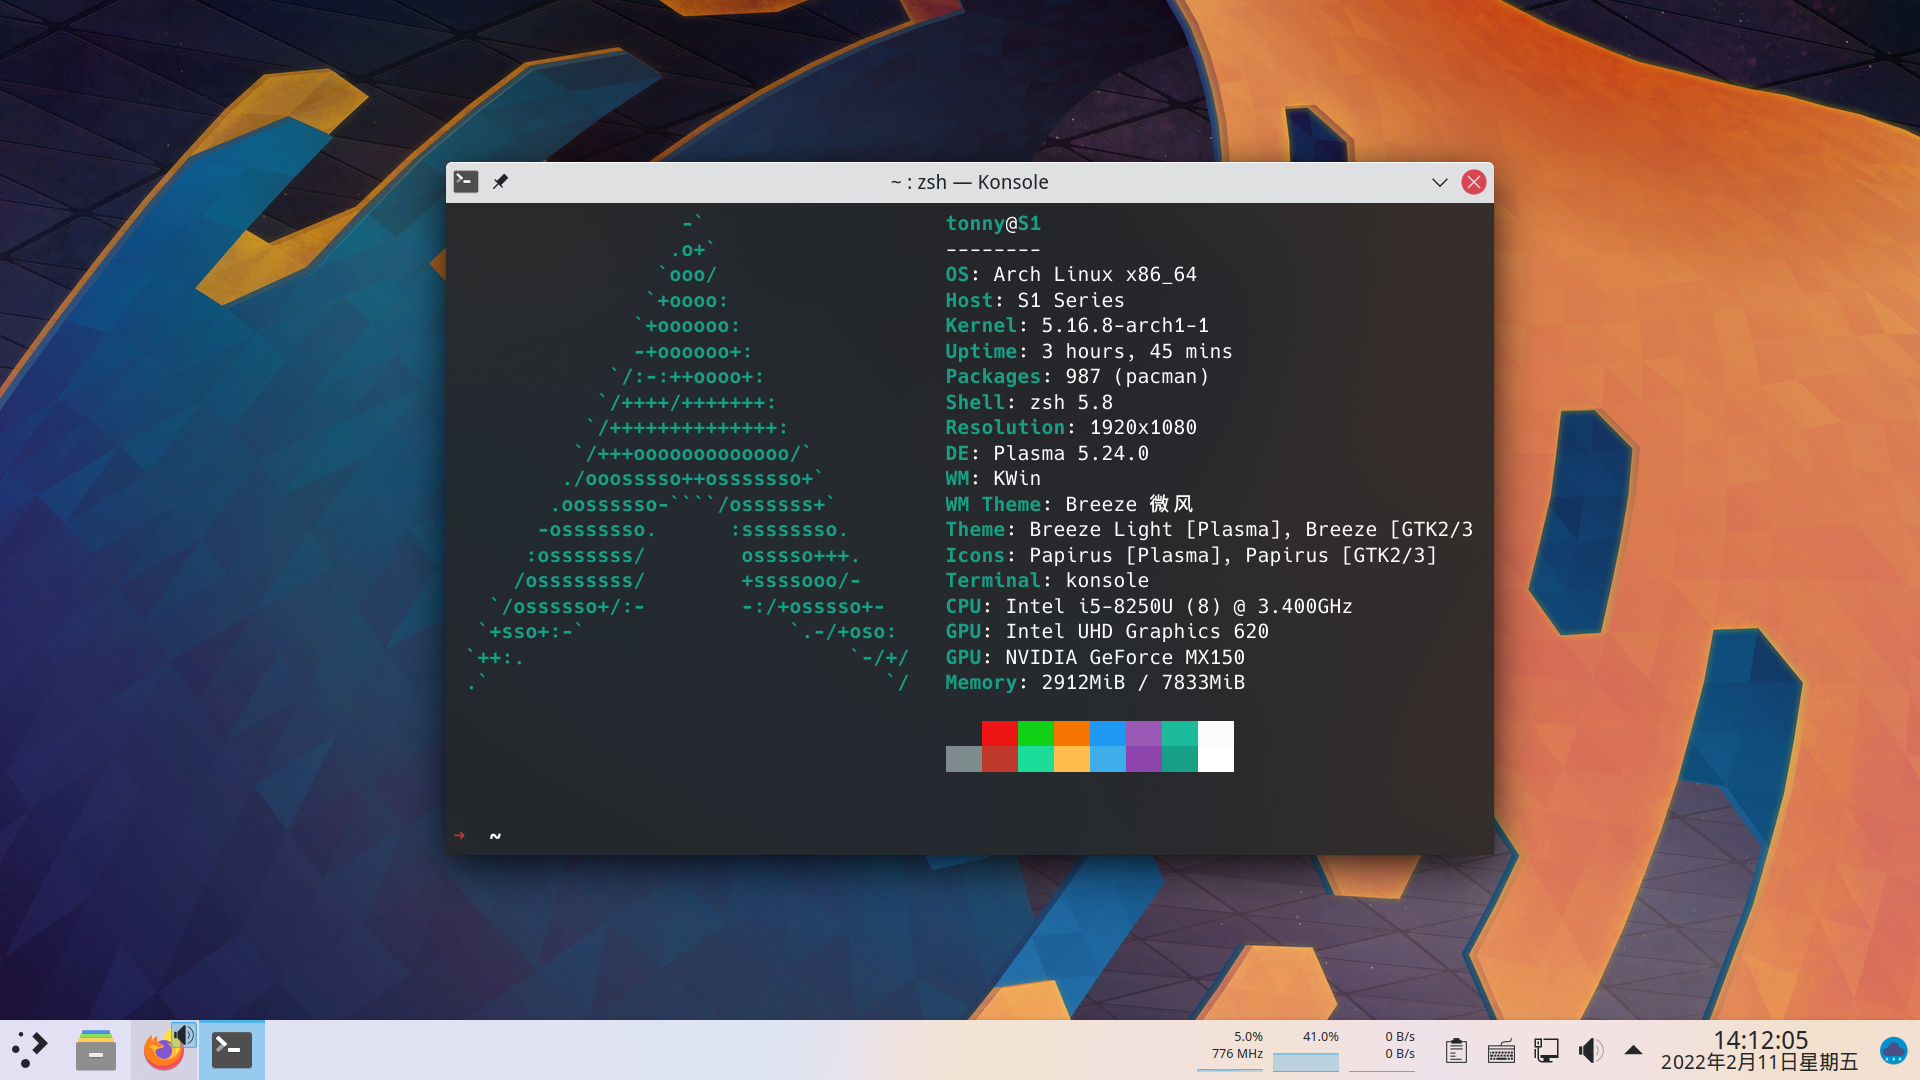This screenshot has height=1080, width=1920.
Task: Click the "Icons: Papirus [Plasma]" line
Action: (x=1191, y=555)
